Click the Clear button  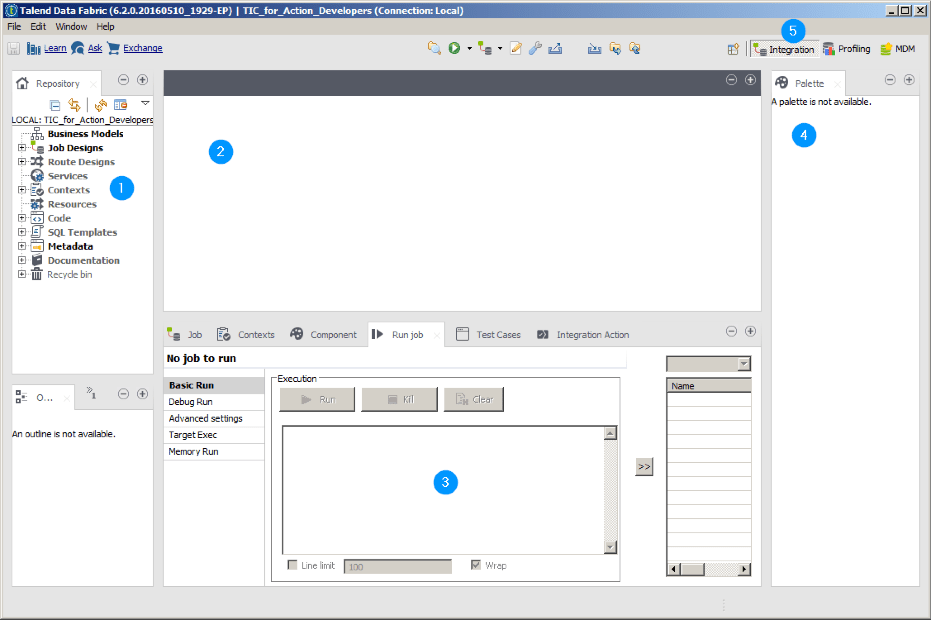click(x=474, y=400)
